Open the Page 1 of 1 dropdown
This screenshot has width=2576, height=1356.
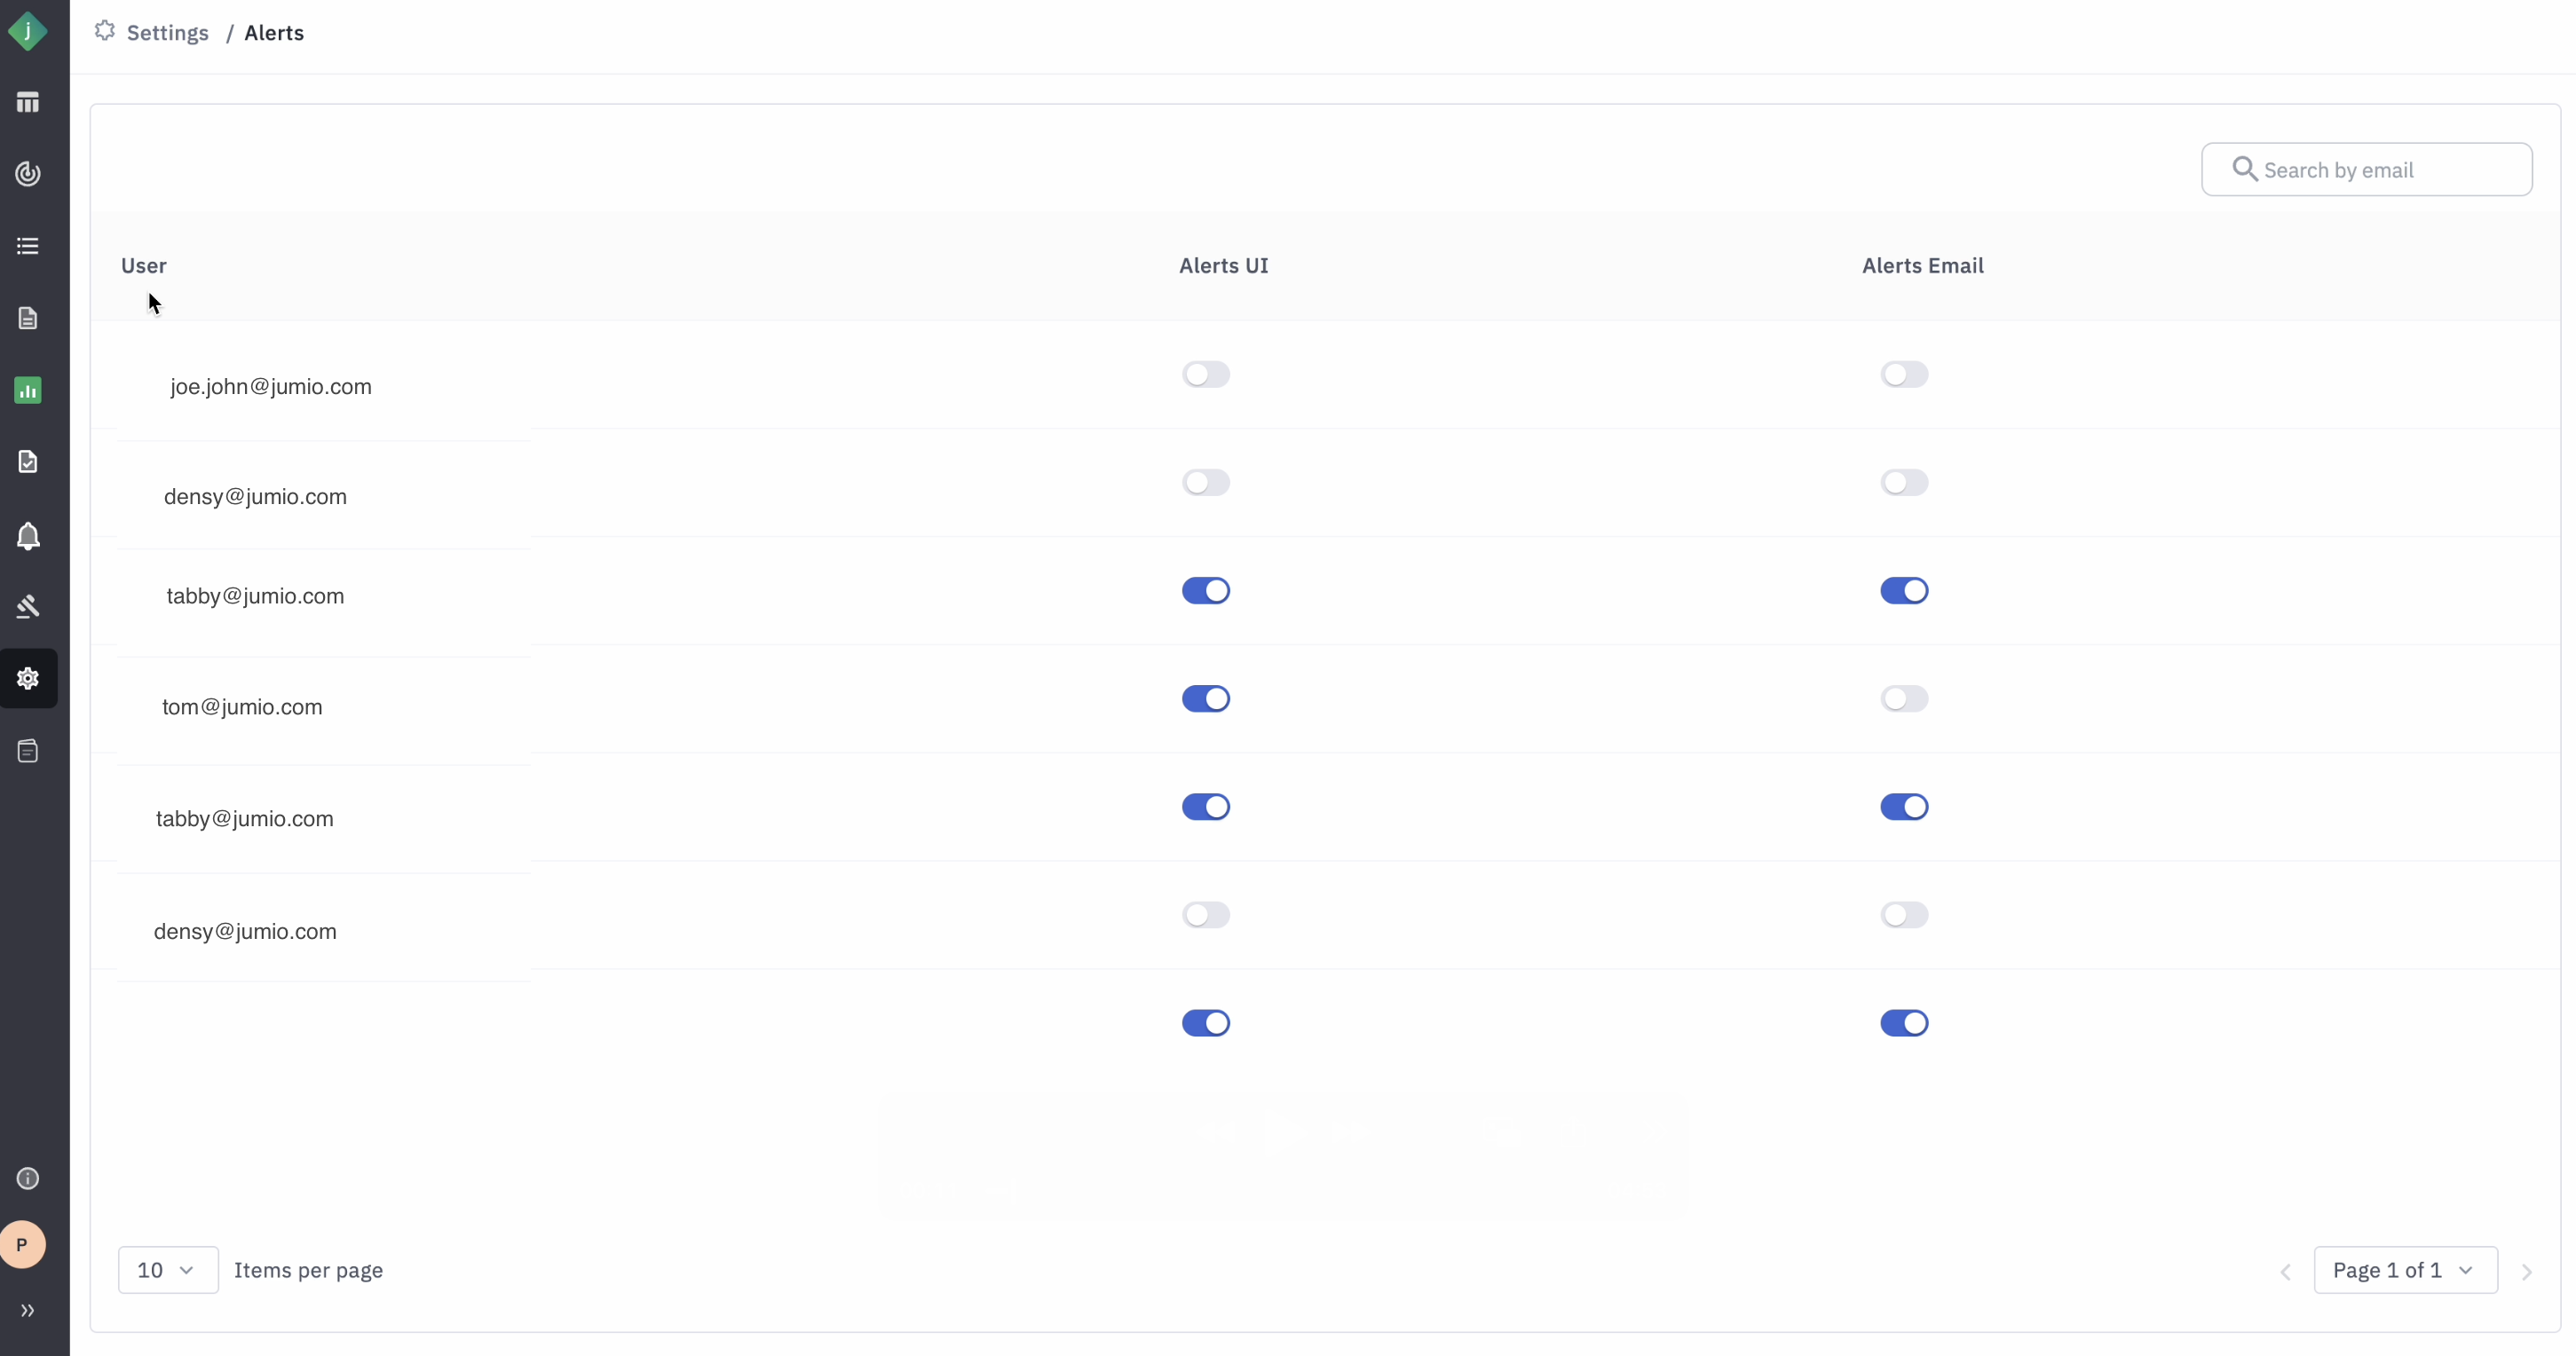(2404, 1270)
